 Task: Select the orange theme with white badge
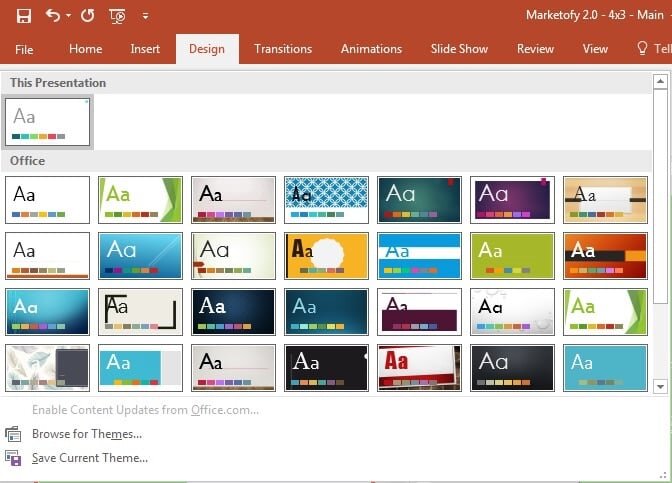click(326, 255)
